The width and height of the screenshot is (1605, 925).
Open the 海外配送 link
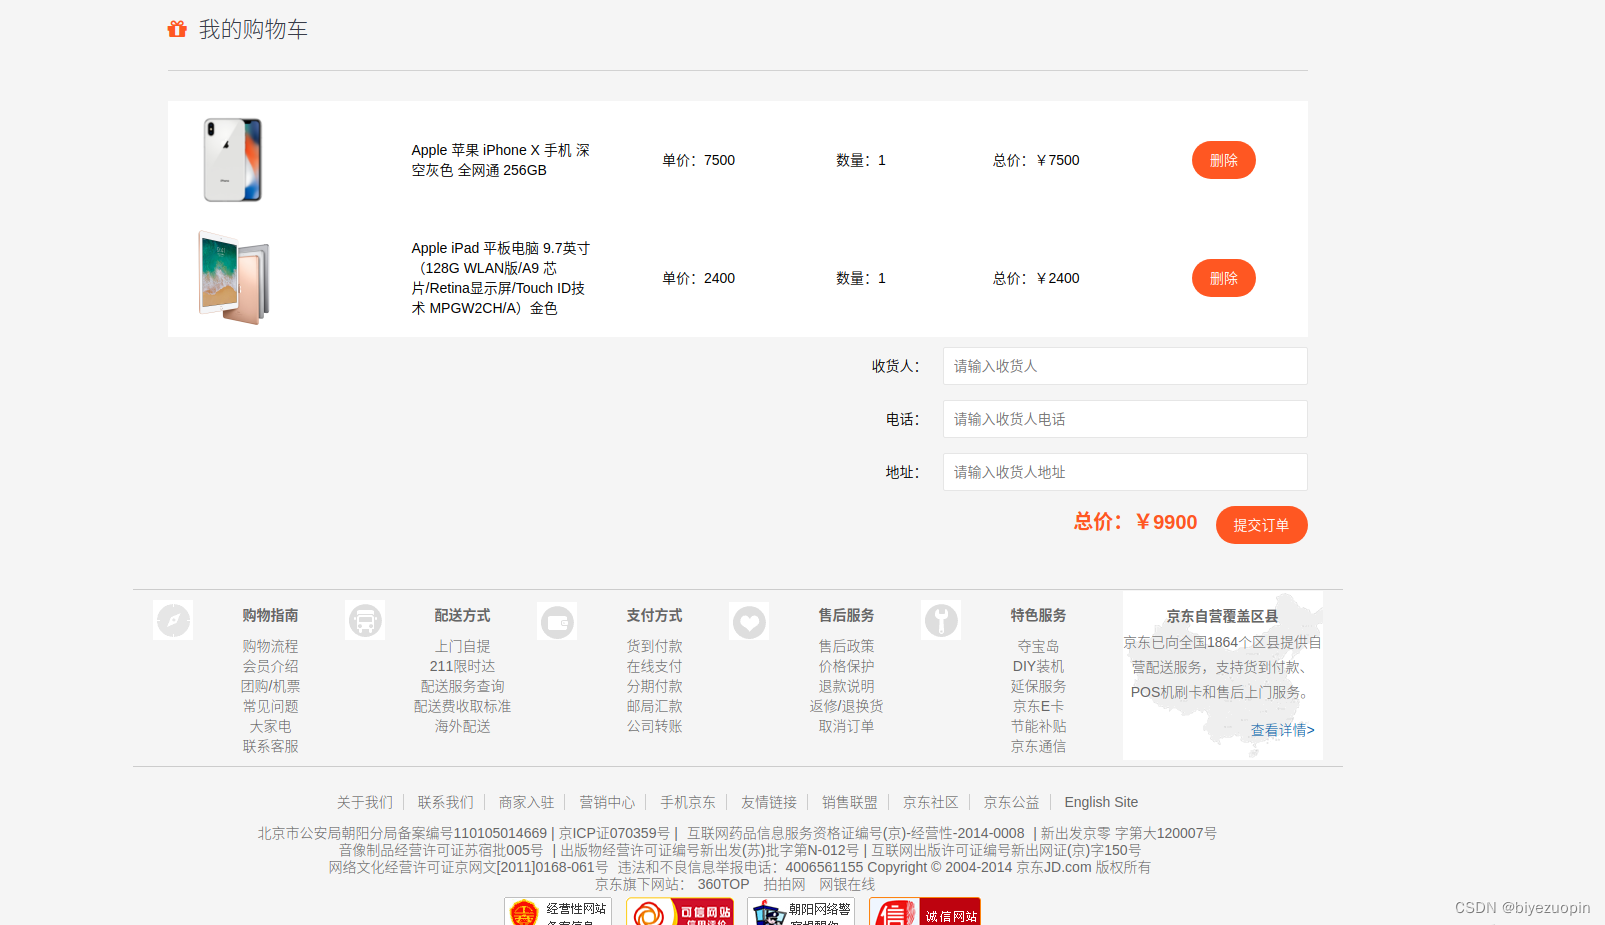coord(463,726)
